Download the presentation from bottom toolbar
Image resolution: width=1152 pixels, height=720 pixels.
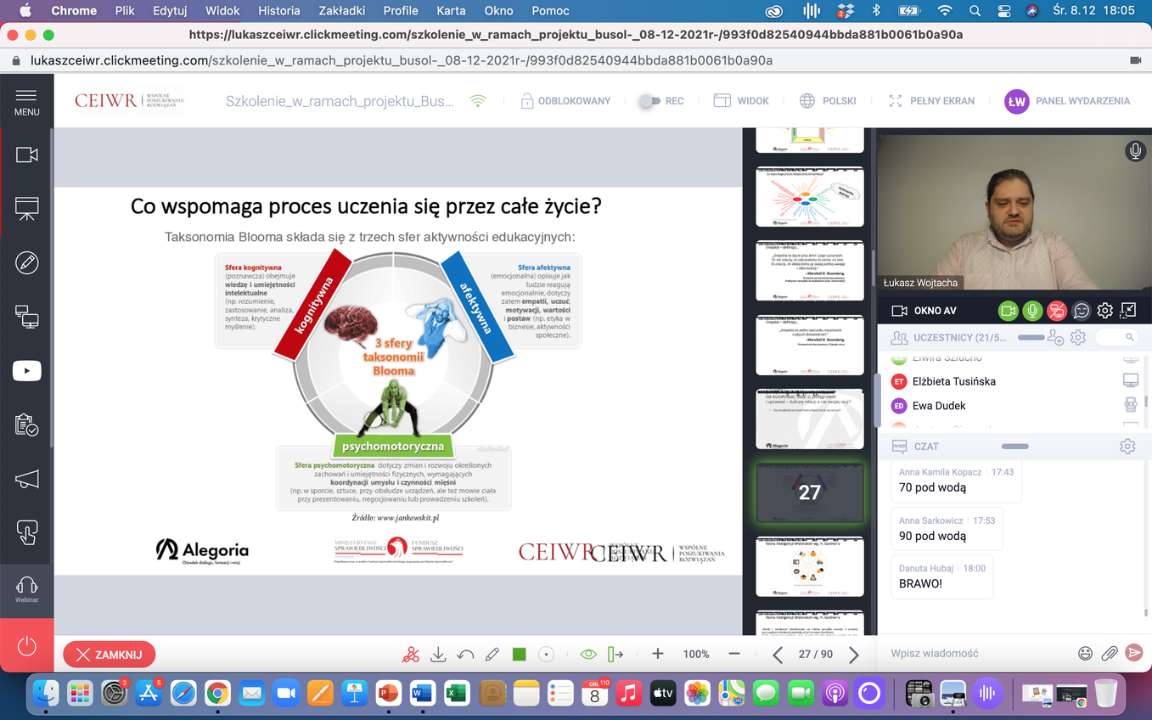coord(438,655)
